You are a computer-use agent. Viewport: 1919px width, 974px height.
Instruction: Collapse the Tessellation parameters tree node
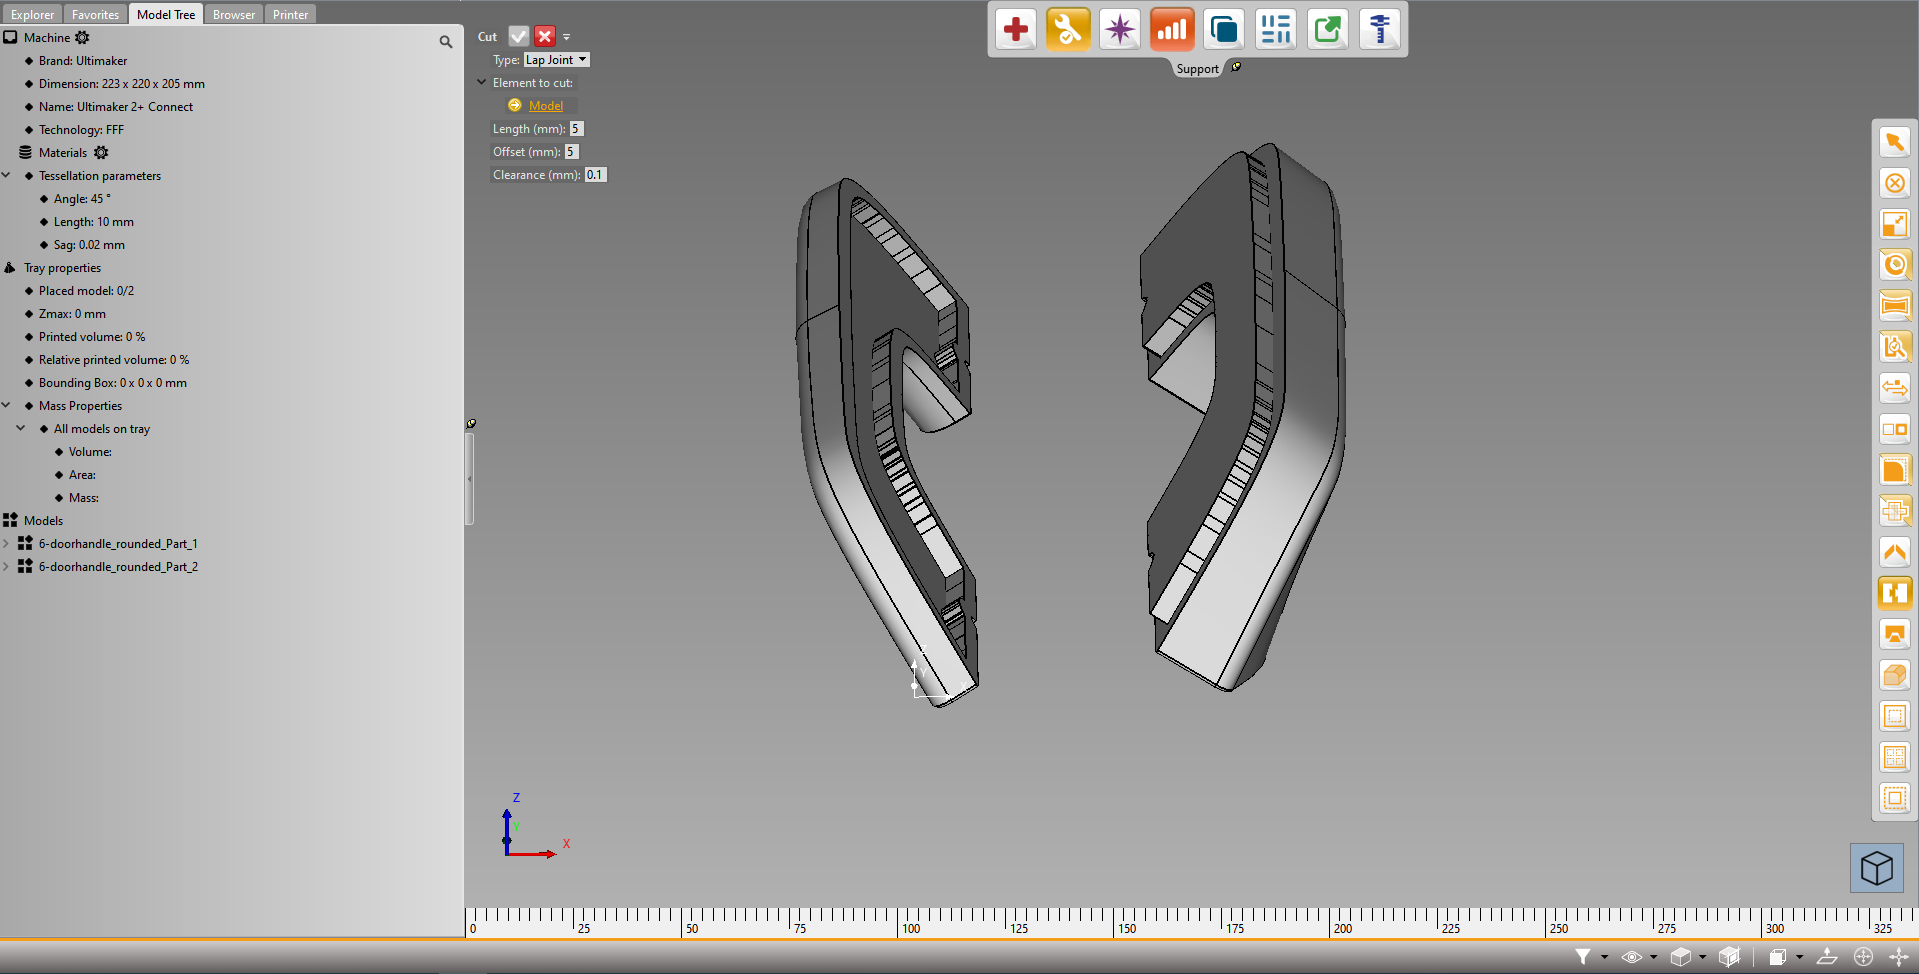tap(8, 175)
